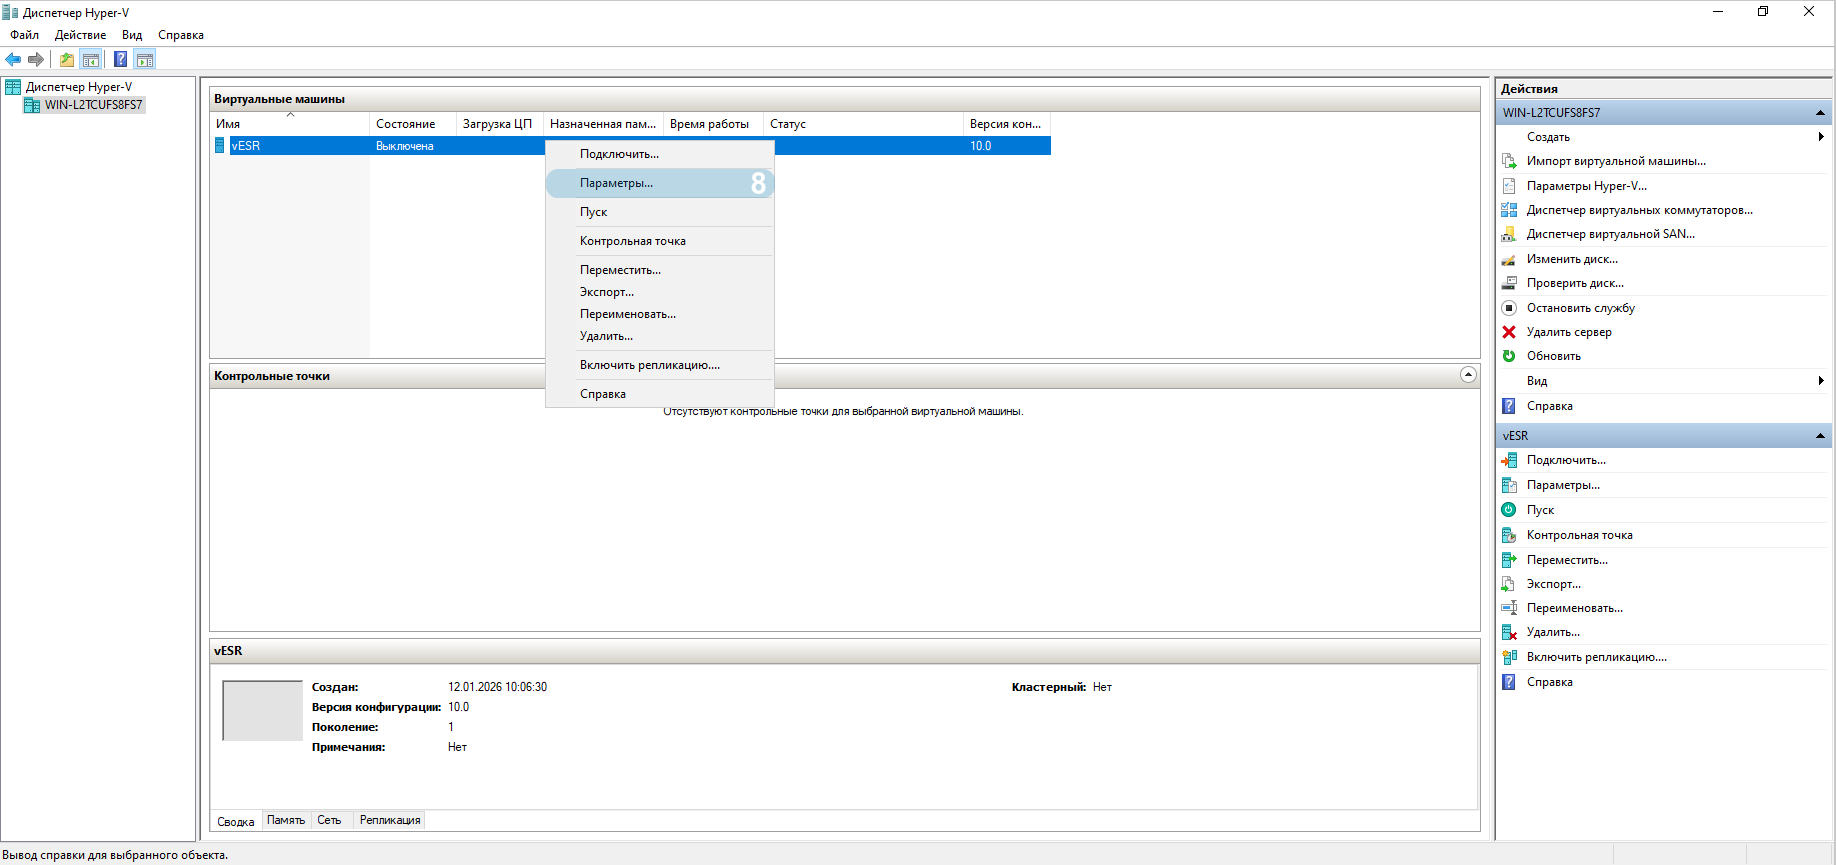The height and width of the screenshot is (865, 1836).
Task: Click the Подключить icon in the vESR actions
Action: 1509,460
